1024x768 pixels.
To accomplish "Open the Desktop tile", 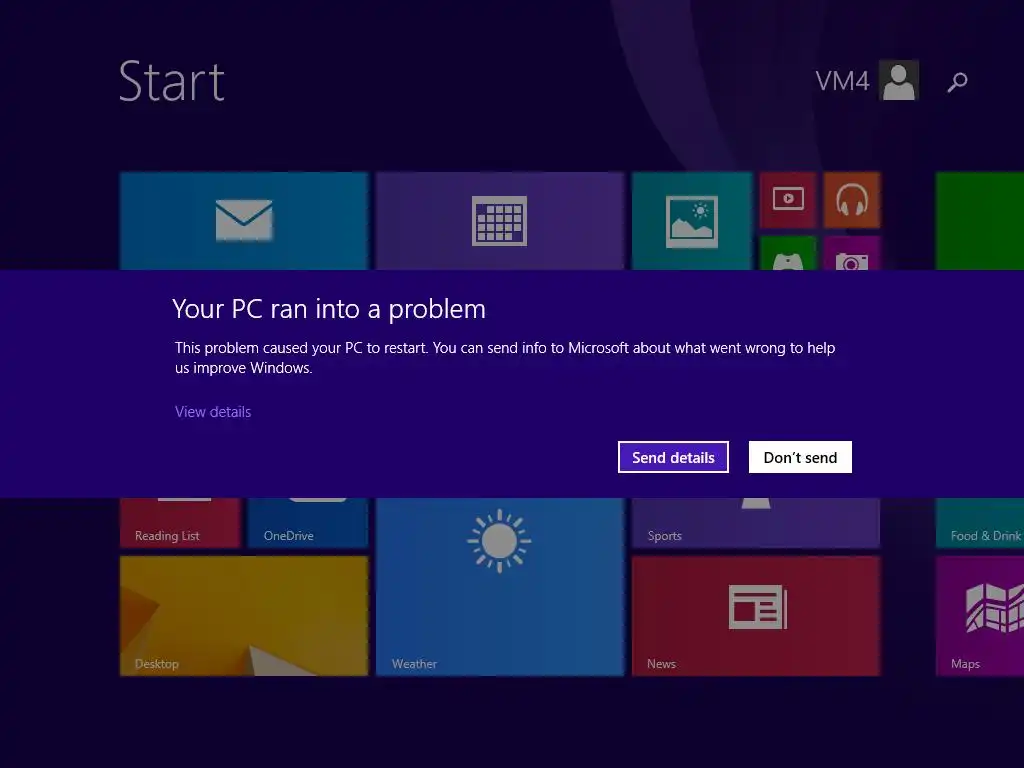I will pos(244,616).
